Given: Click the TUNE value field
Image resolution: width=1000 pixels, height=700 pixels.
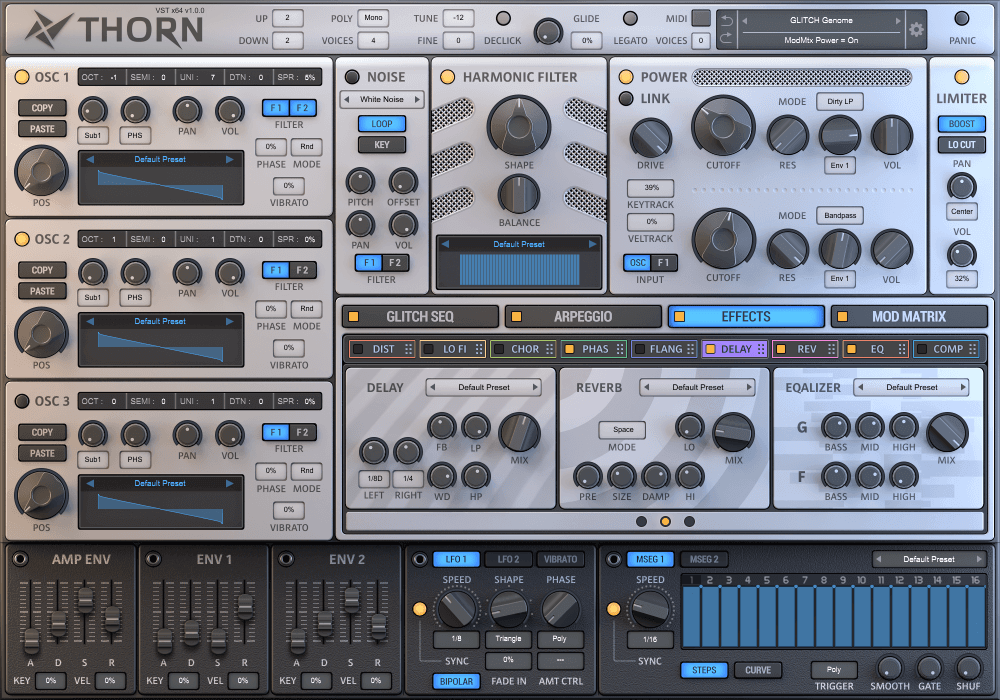Looking at the screenshot, I should [458, 18].
